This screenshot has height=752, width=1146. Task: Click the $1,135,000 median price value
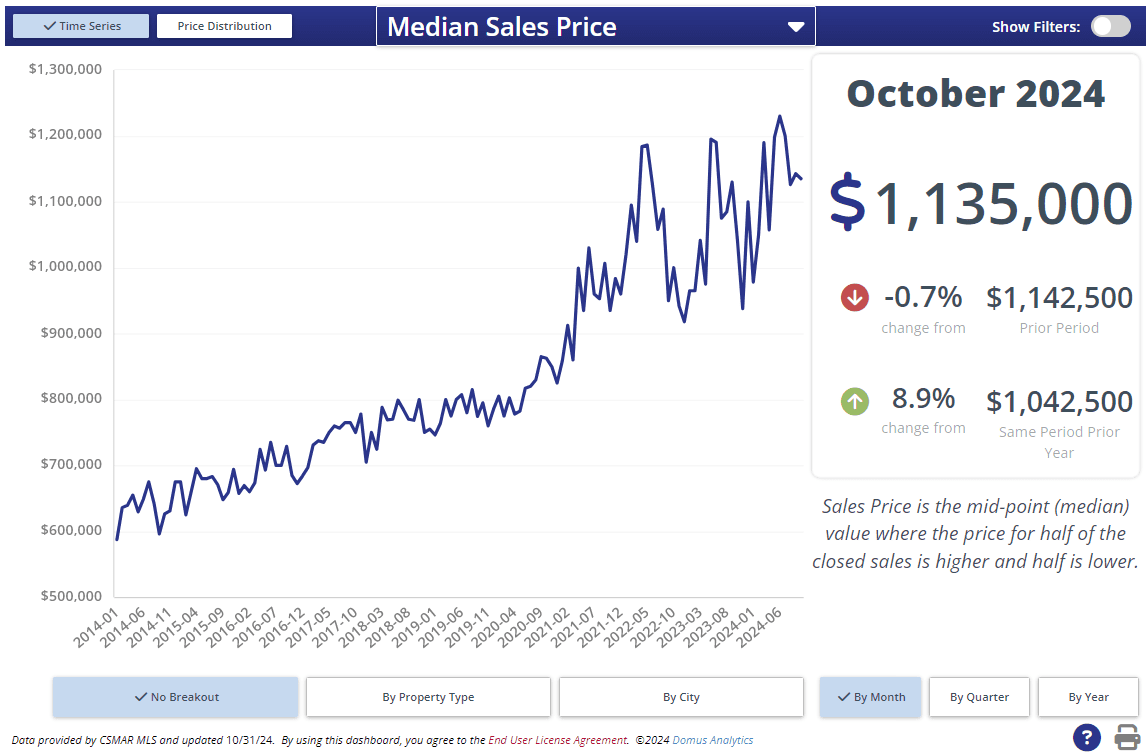point(1003,204)
